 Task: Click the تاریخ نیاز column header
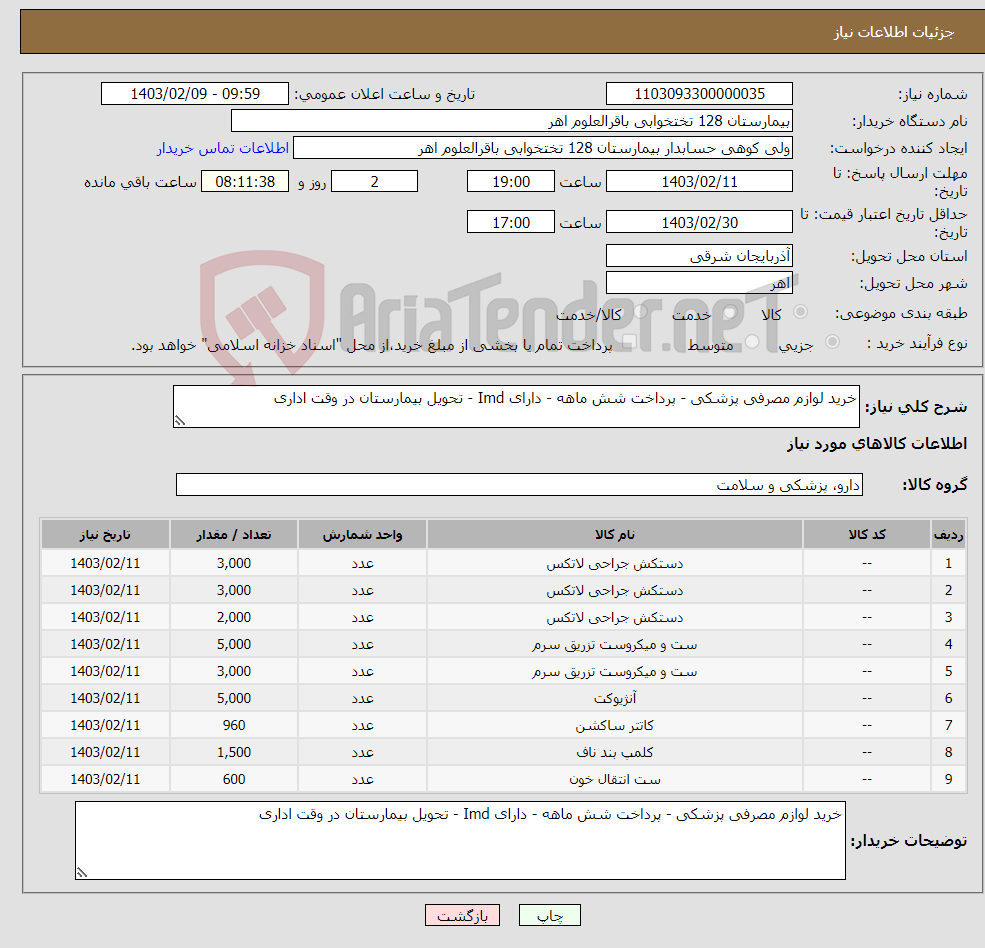[x=105, y=535]
